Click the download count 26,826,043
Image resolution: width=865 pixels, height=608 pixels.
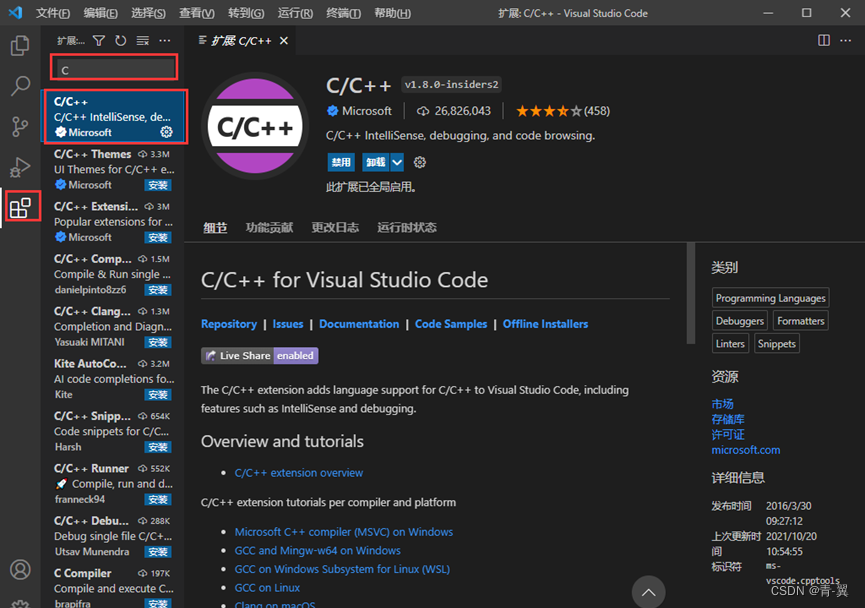point(453,111)
